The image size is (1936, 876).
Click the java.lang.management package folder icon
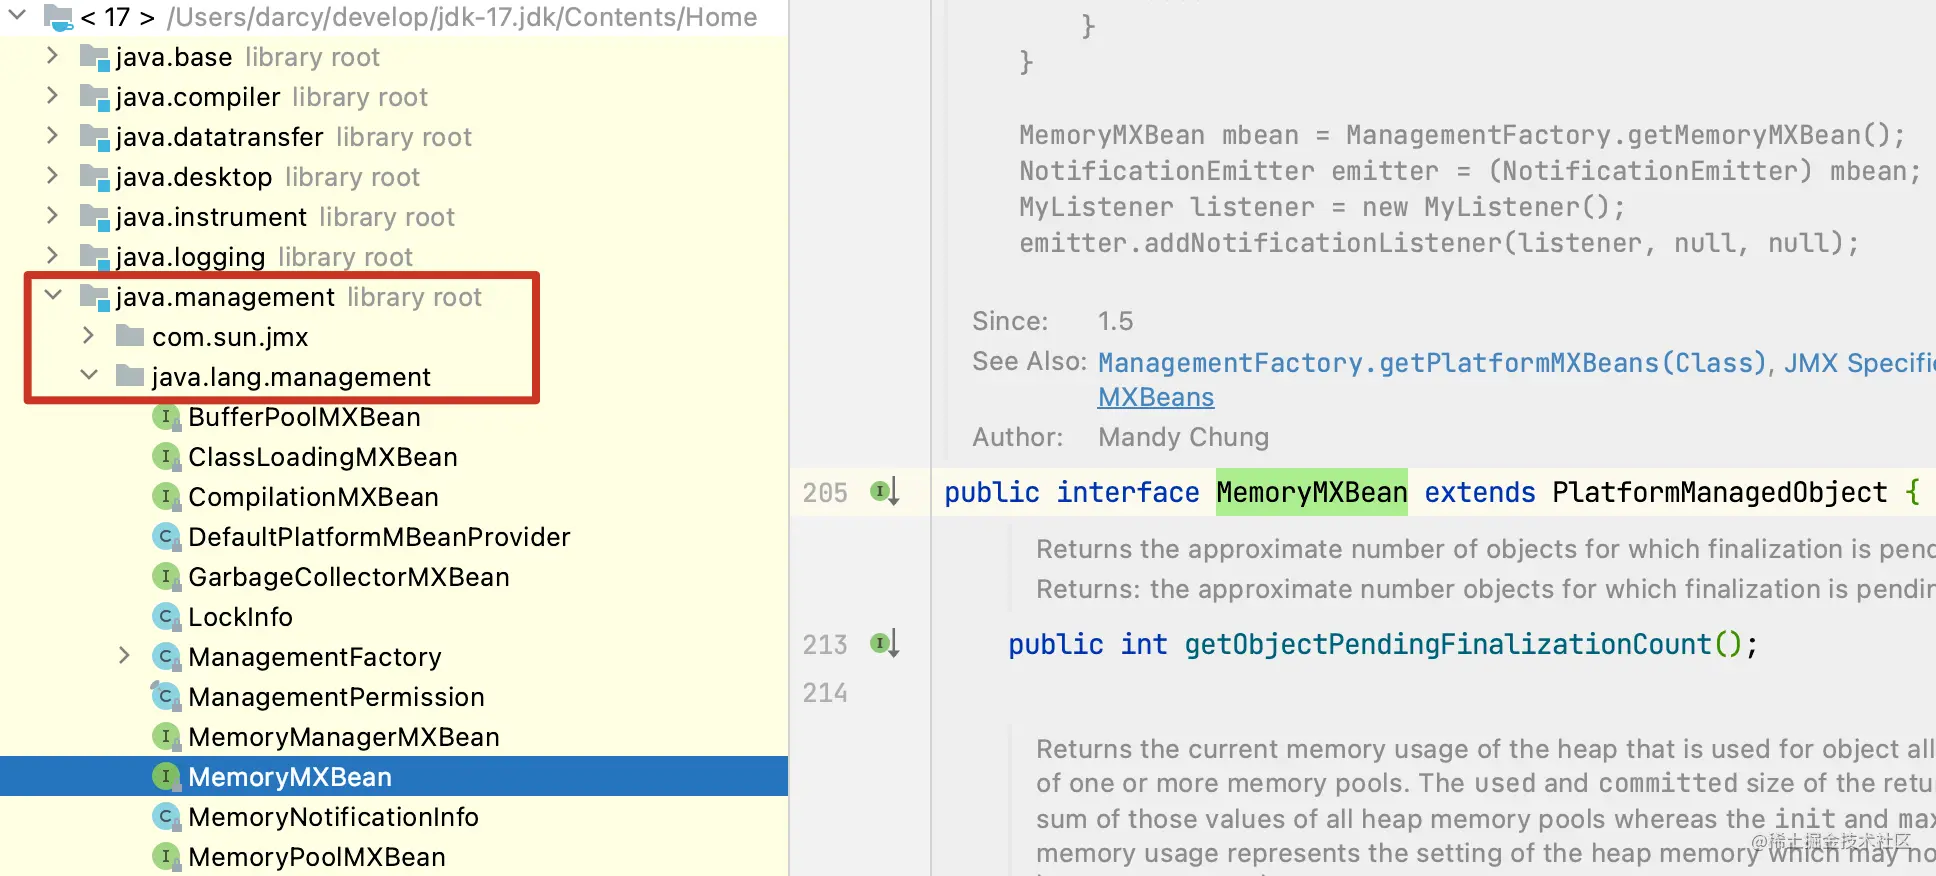pyautogui.click(x=130, y=375)
